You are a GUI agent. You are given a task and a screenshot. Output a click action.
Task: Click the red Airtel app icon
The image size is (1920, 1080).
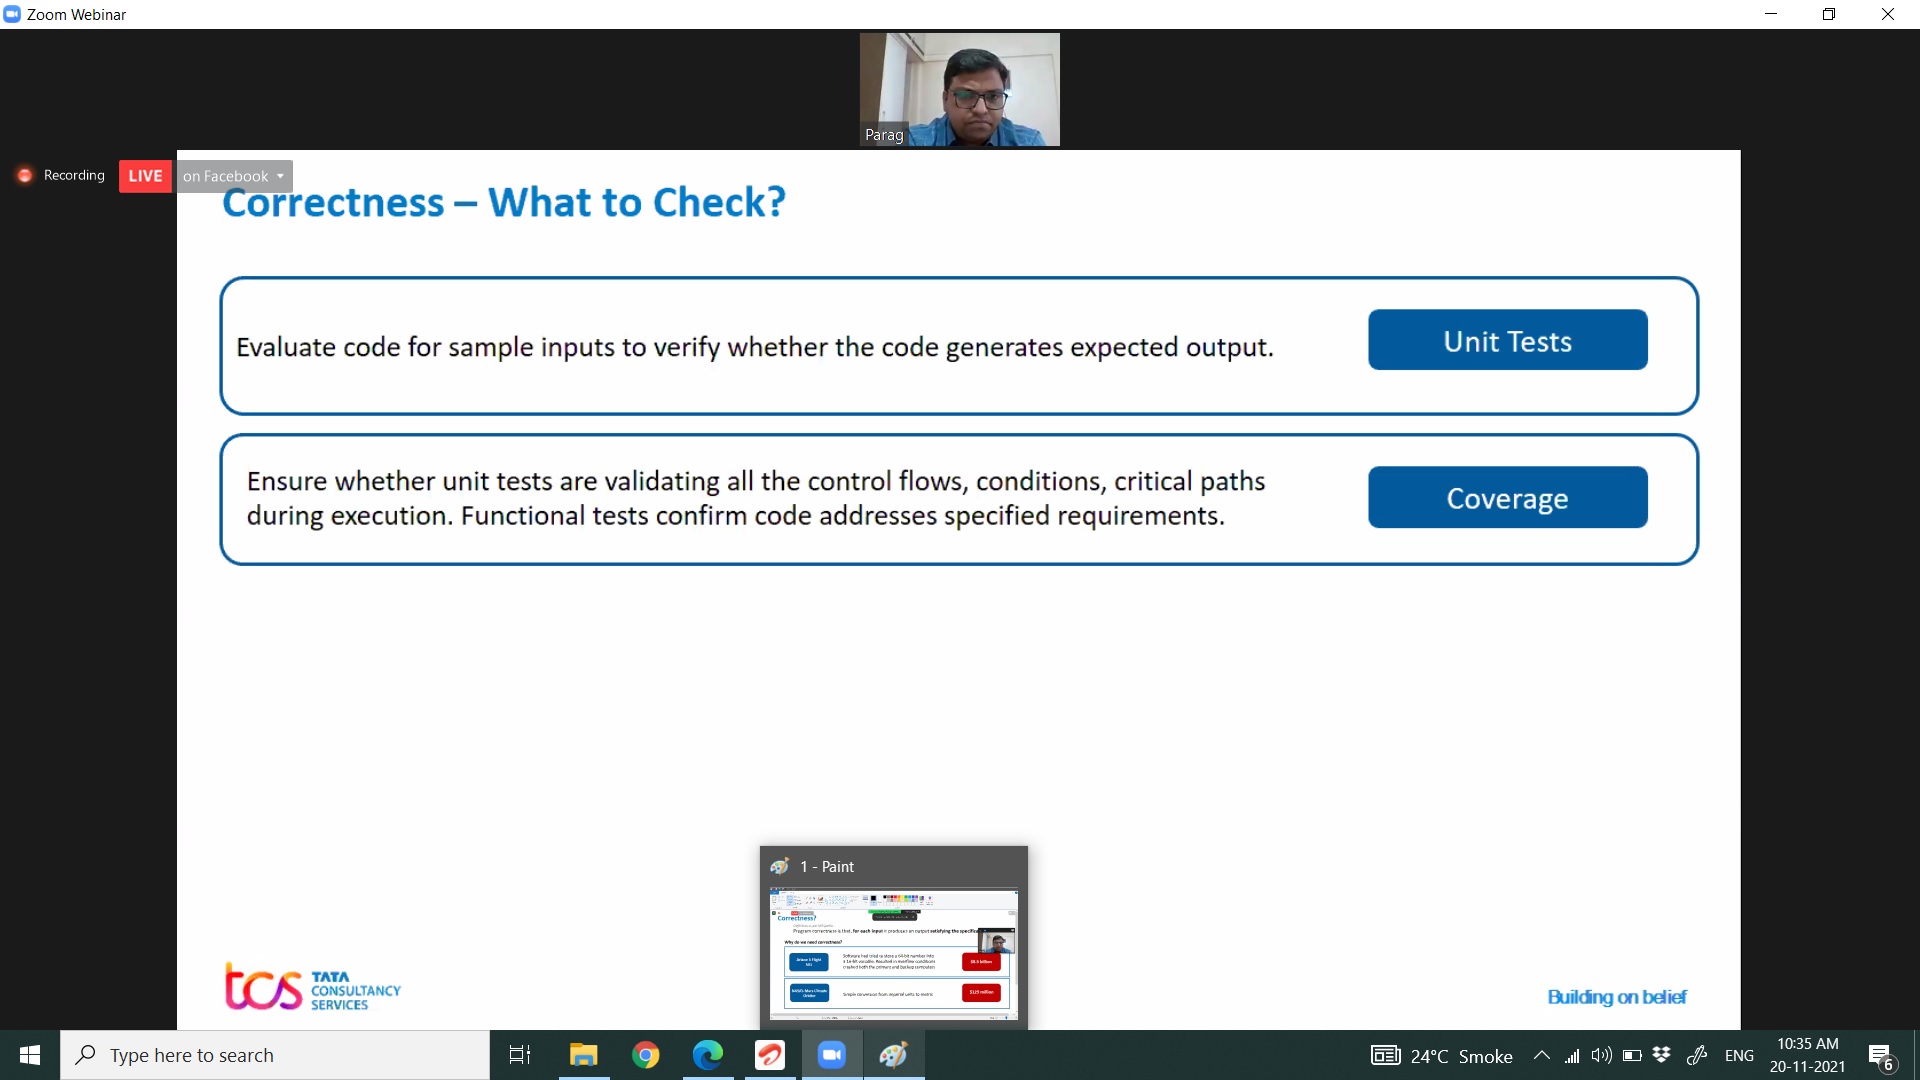tap(770, 1055)
